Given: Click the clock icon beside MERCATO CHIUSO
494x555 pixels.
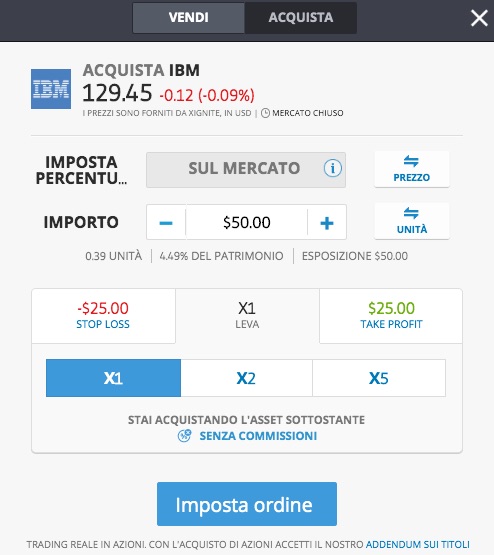Looking at the screenshot, I should pos(265,113).
